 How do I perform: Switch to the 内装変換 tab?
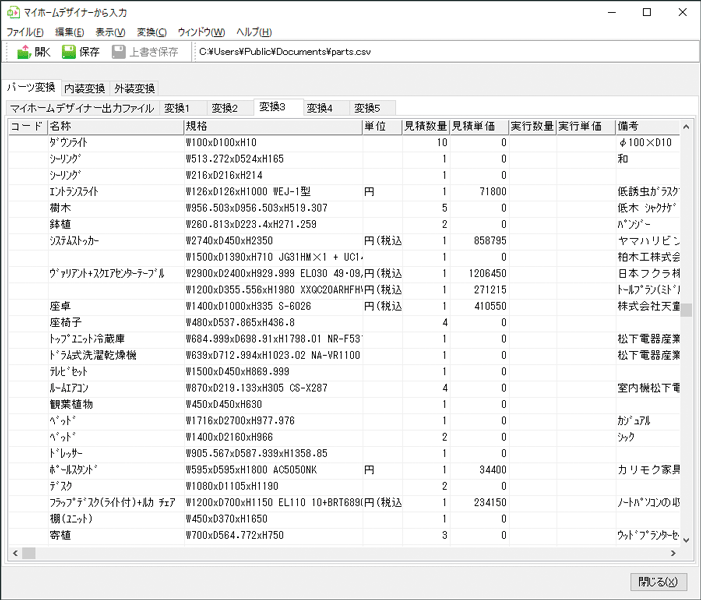(x=84, y=88)
